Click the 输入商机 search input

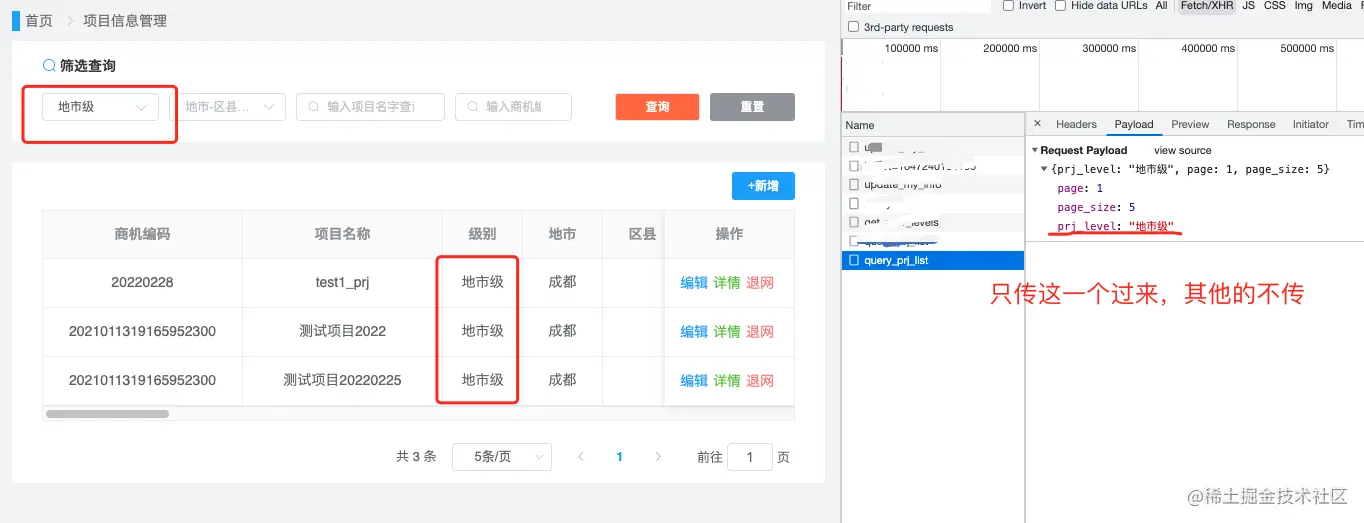pyautogui.click(x=513, y=107)
